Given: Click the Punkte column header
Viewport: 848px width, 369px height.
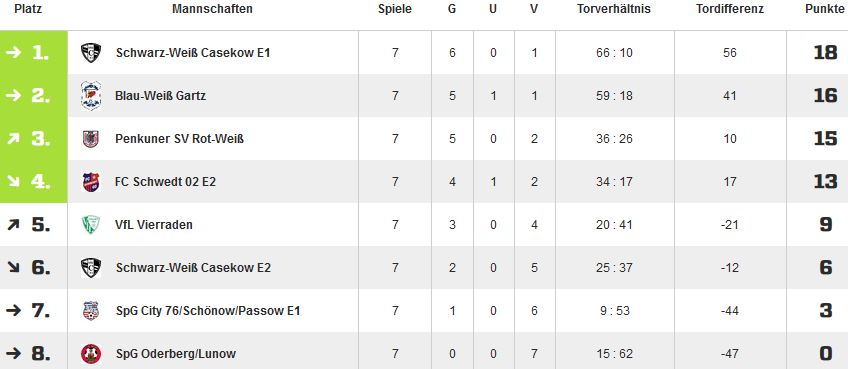Looking at the screenshot, I should point(825,9).
